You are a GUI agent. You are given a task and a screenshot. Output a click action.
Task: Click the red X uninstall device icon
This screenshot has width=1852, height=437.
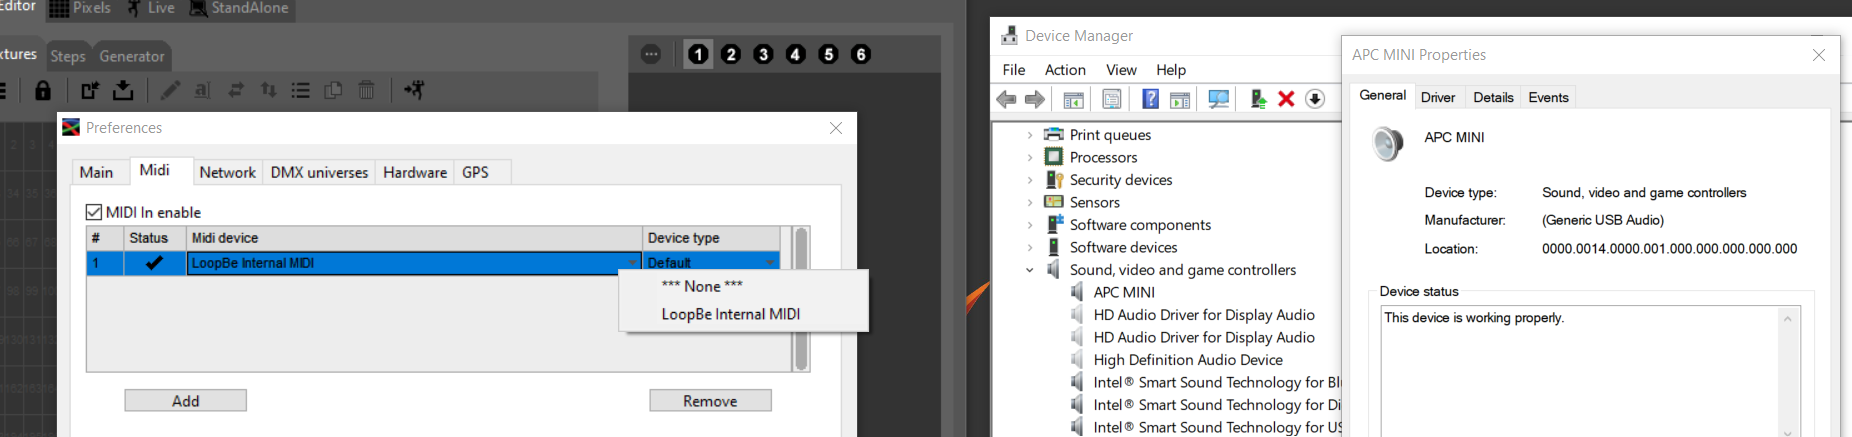pyautogui.click(x=1286, y=99)
